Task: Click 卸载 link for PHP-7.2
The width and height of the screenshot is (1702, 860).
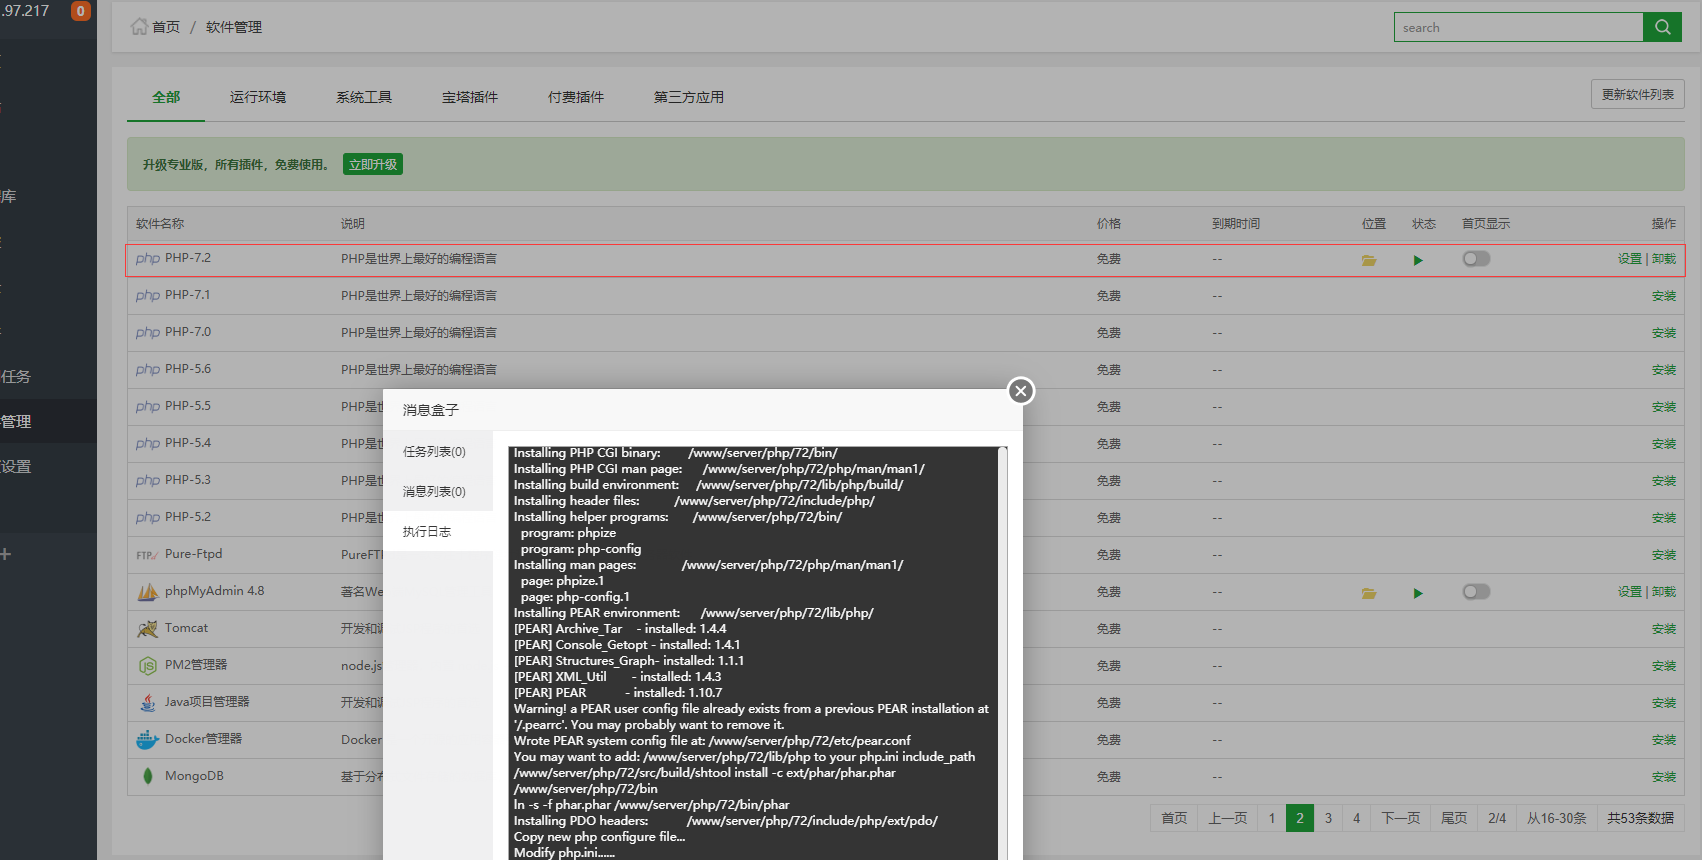Action: pyautogui.click(x=1664, y=259)
